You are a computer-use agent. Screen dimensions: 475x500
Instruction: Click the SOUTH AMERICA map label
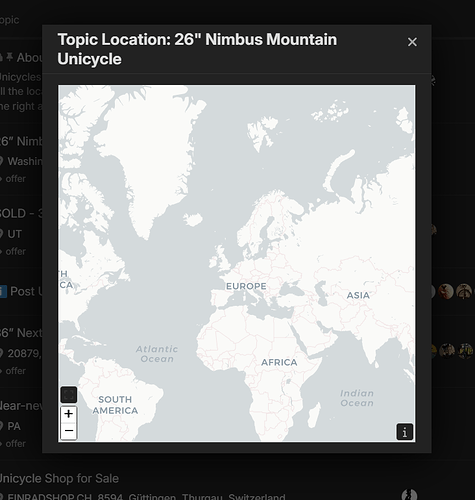coord(115,405)
